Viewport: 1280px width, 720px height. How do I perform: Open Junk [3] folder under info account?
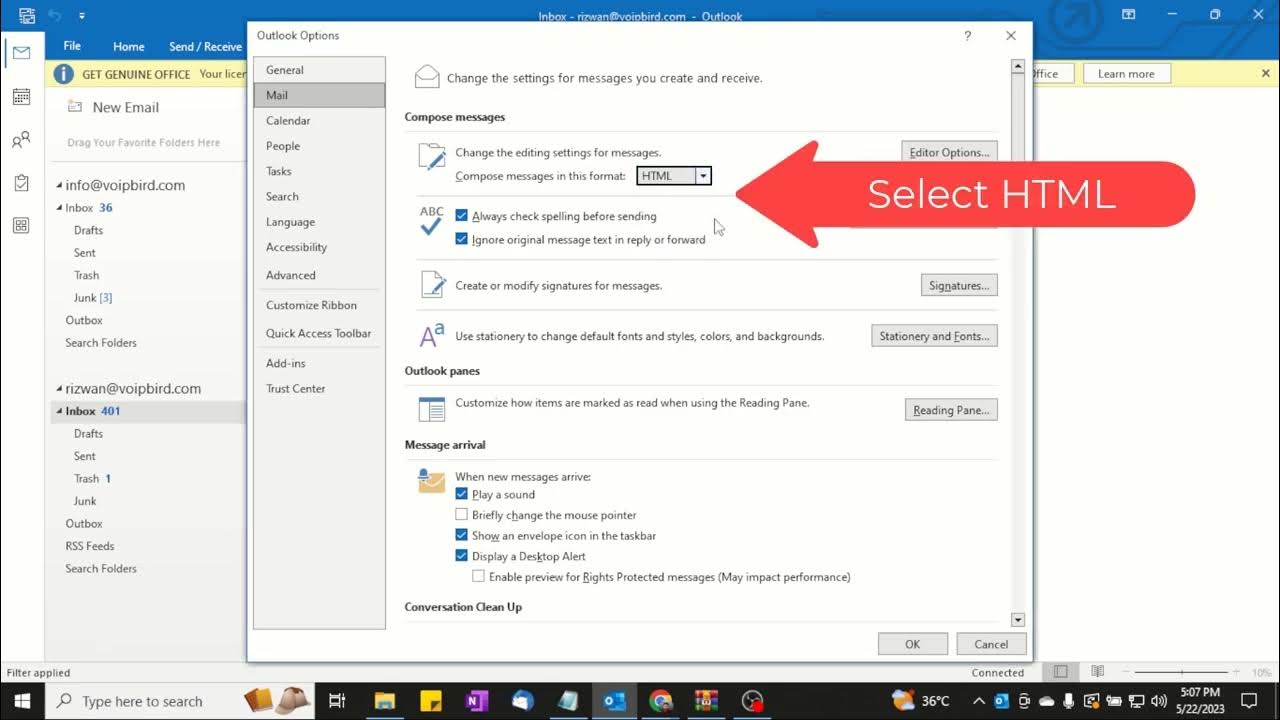[92, 297]
